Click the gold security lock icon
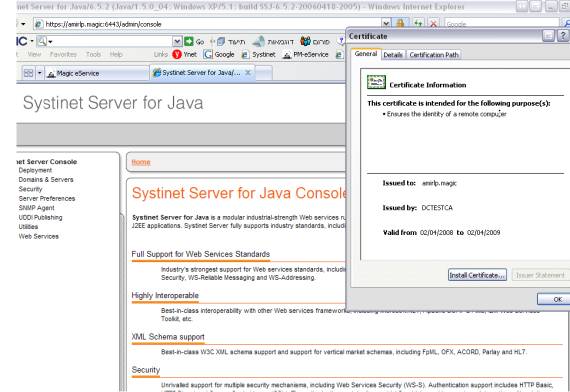 click(400, 24)
